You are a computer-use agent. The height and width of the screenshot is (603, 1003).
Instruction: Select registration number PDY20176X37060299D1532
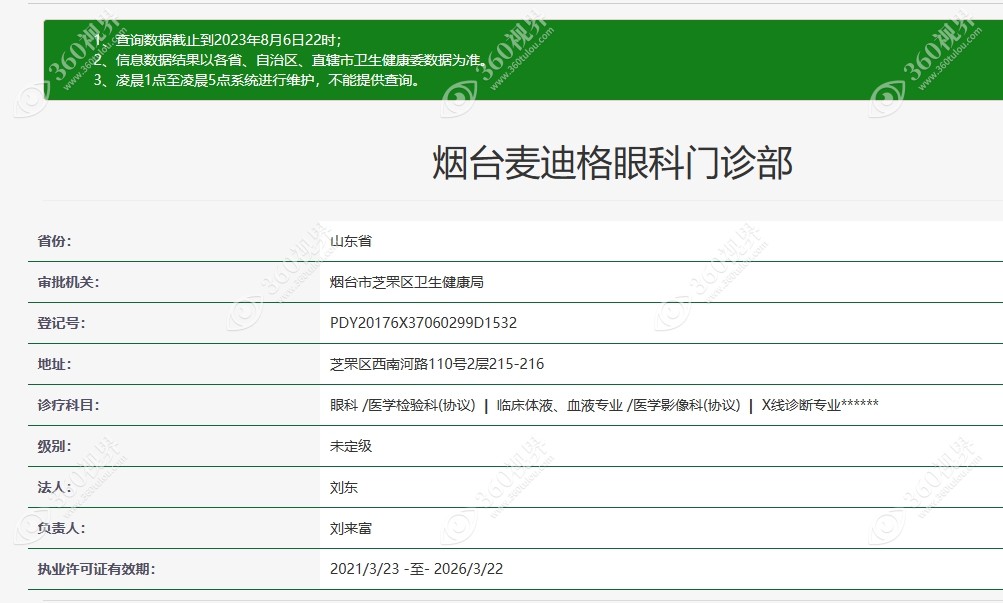(423, 323)
